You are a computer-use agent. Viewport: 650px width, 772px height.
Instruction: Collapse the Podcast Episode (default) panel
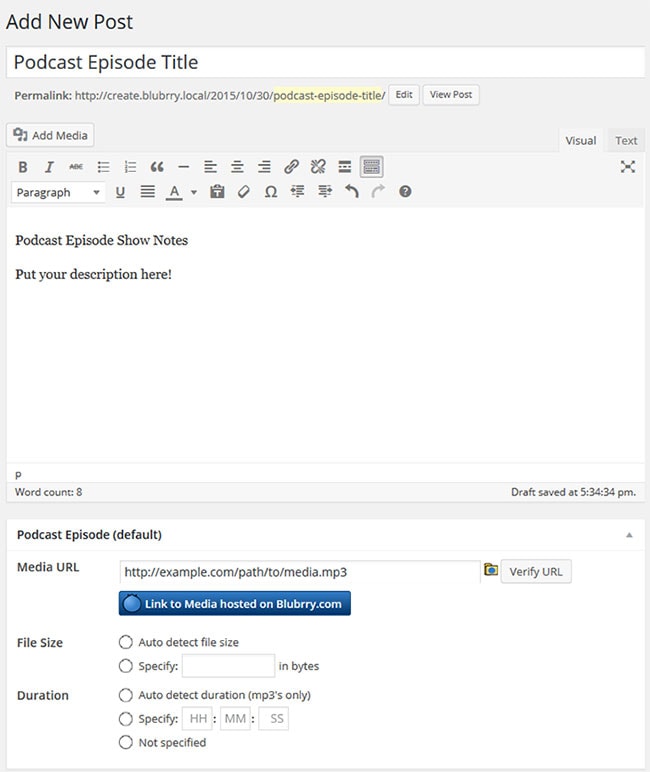click(x=629, y=535)
